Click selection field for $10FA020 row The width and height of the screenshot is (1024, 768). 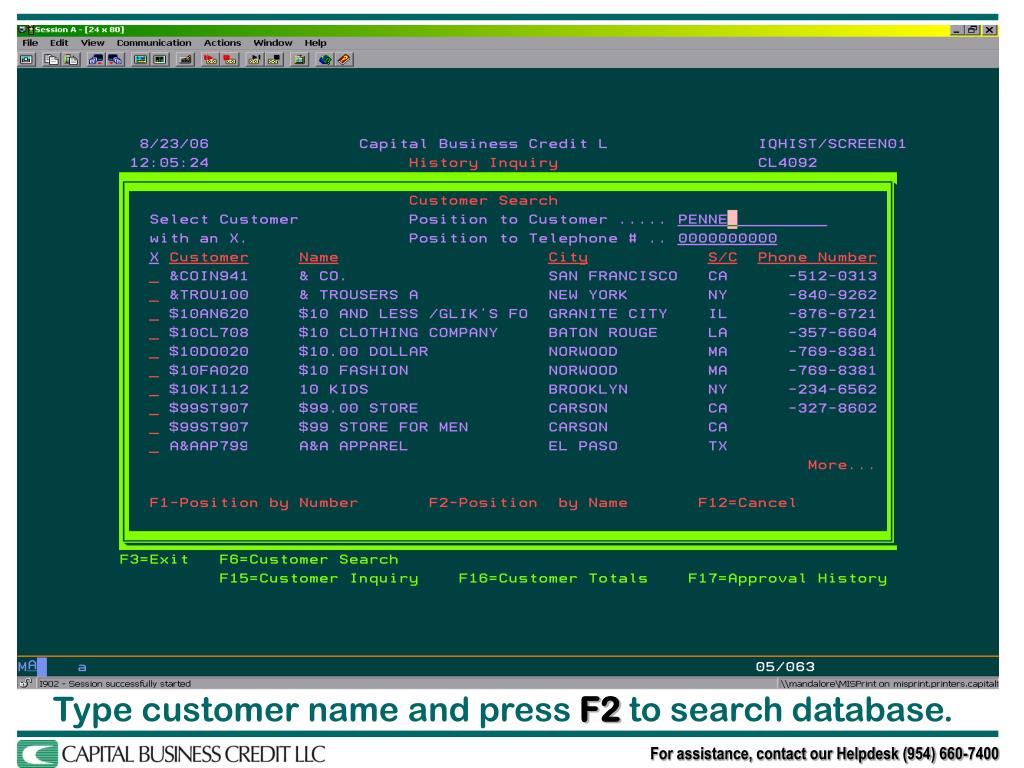tap(154, 371)
